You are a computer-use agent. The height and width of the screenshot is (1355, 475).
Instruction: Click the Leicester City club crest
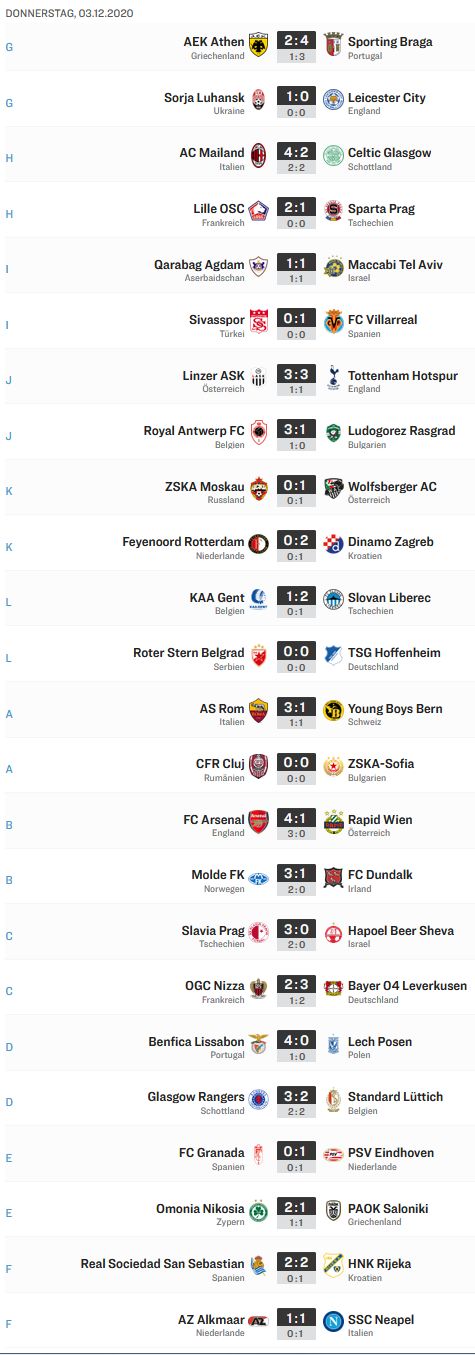333,101
